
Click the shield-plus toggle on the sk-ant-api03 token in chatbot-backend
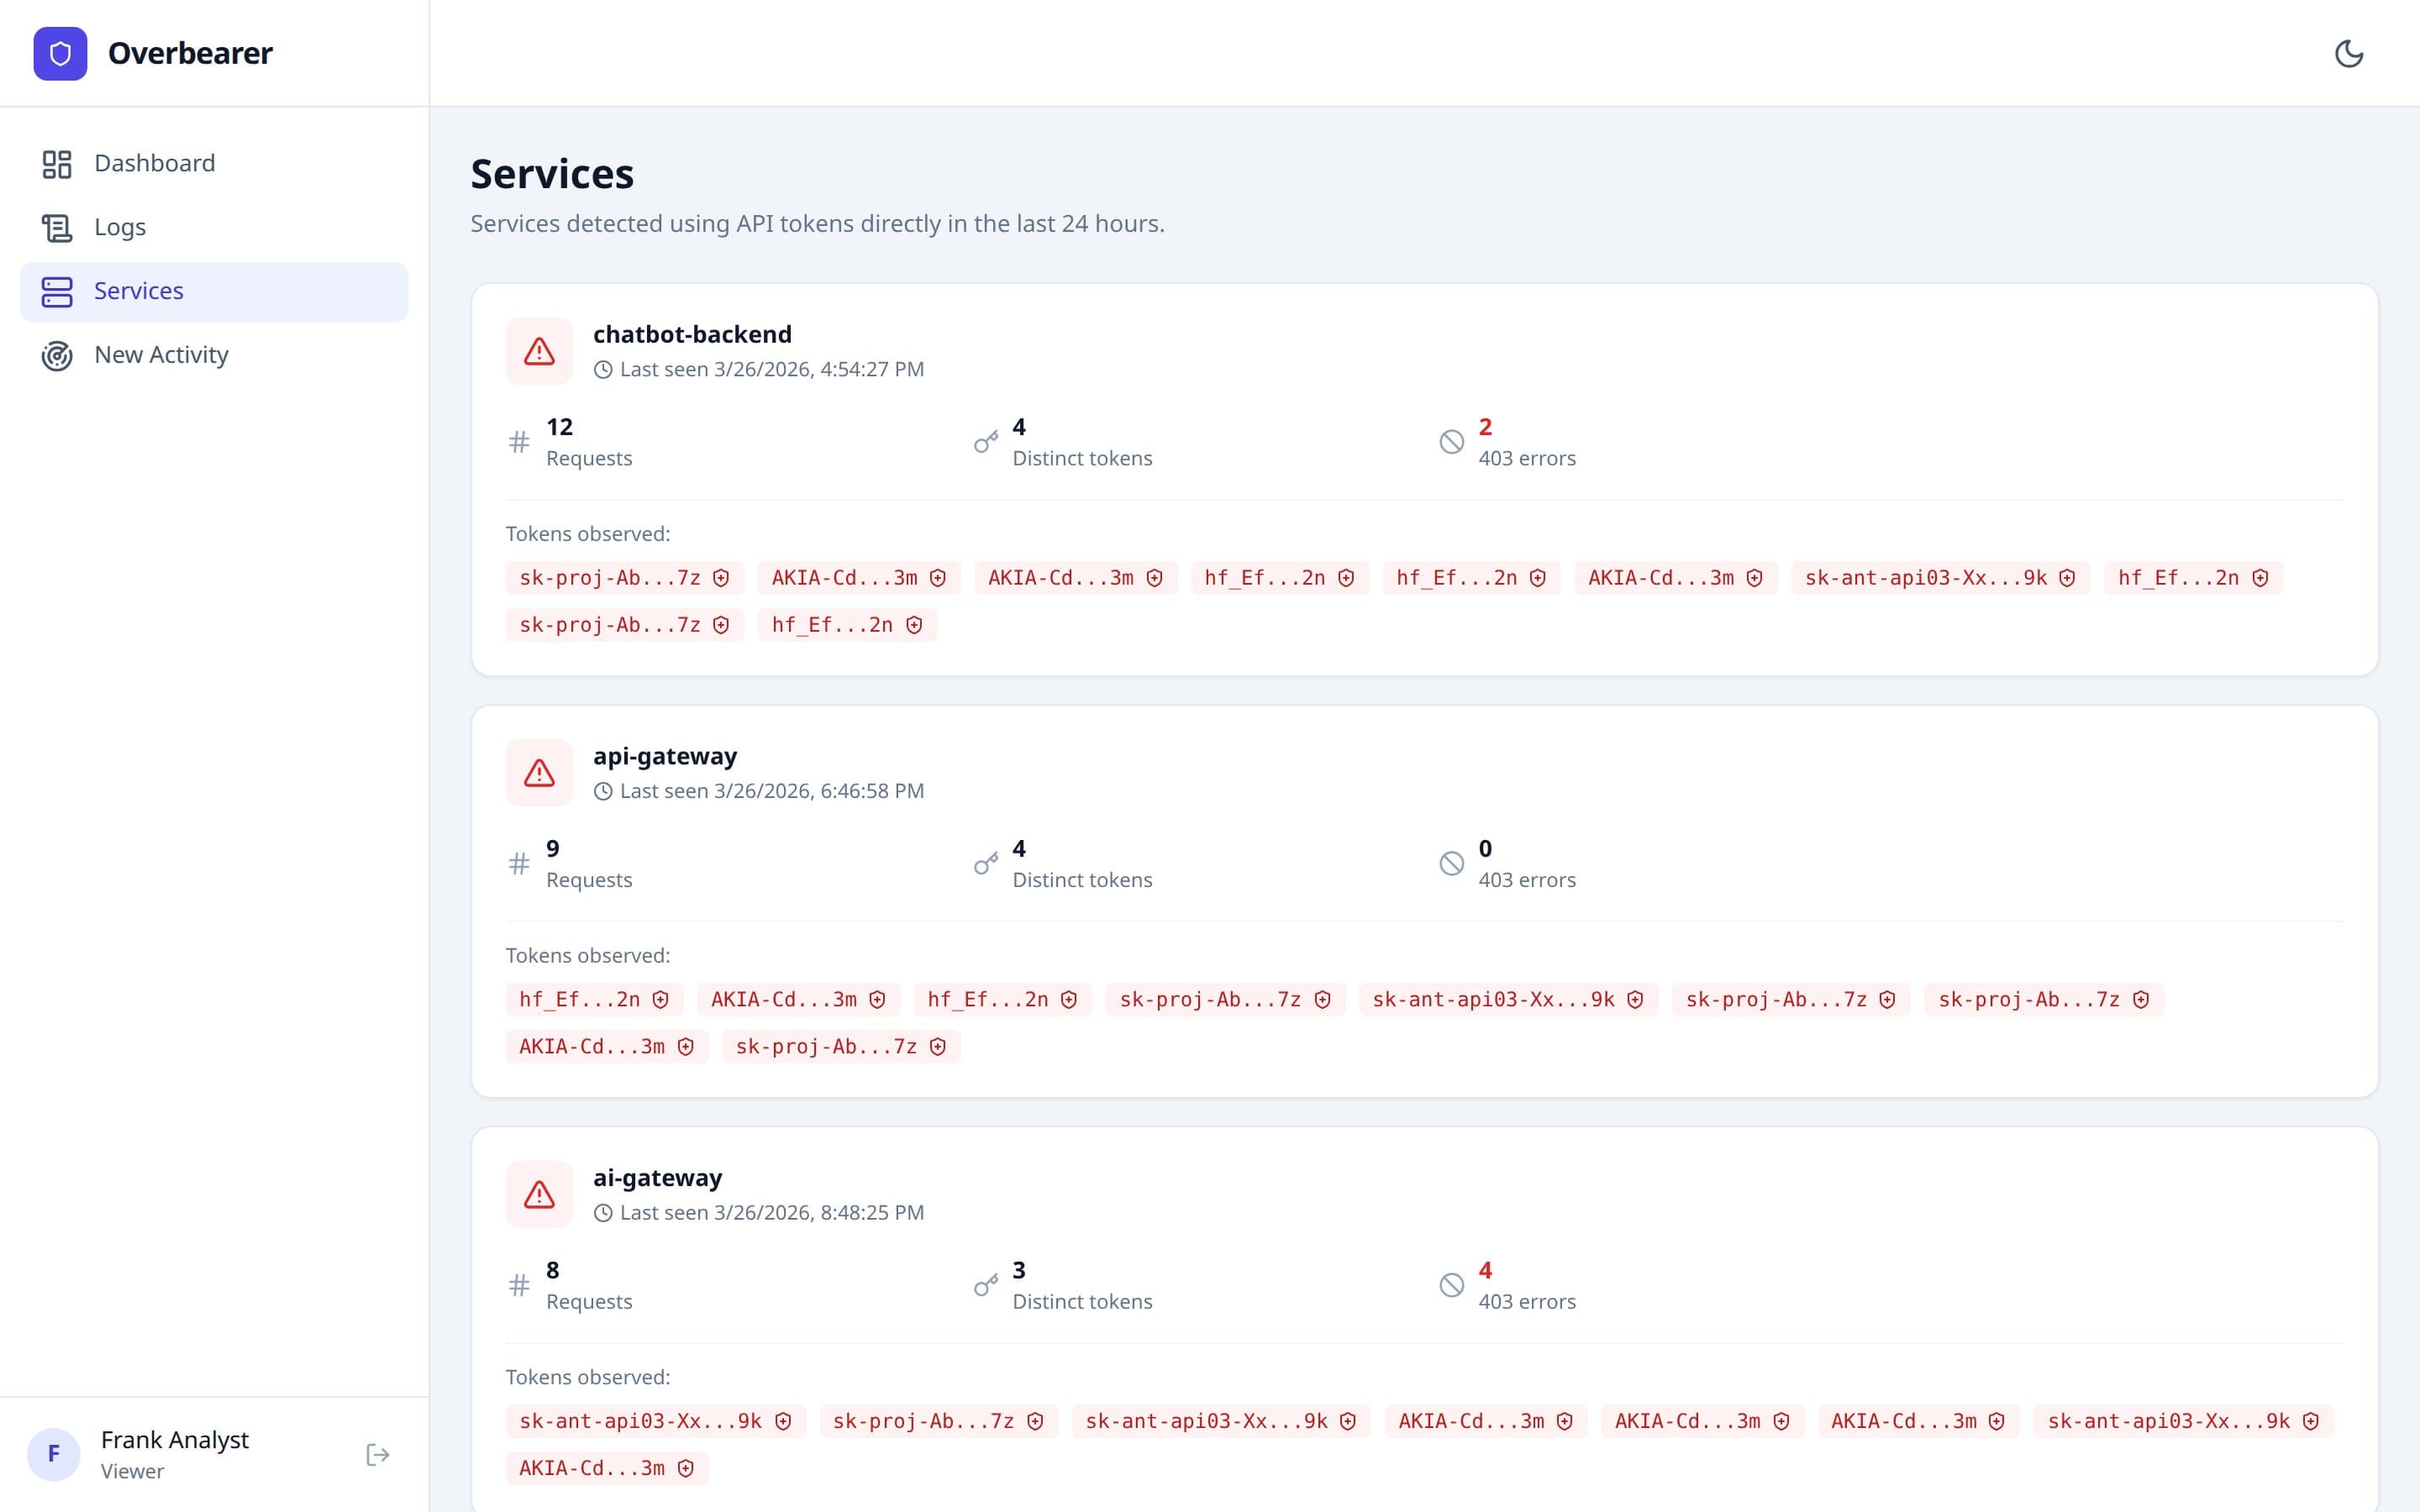(x=2066, y=577)
